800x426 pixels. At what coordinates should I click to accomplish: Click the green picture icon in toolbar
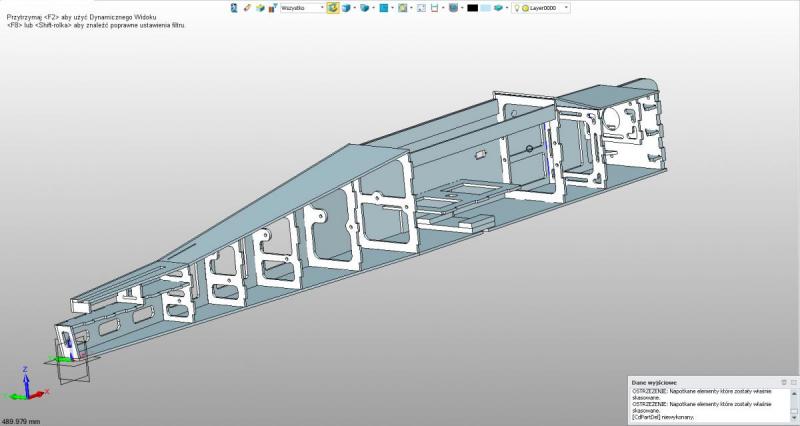tap(402, 7)
